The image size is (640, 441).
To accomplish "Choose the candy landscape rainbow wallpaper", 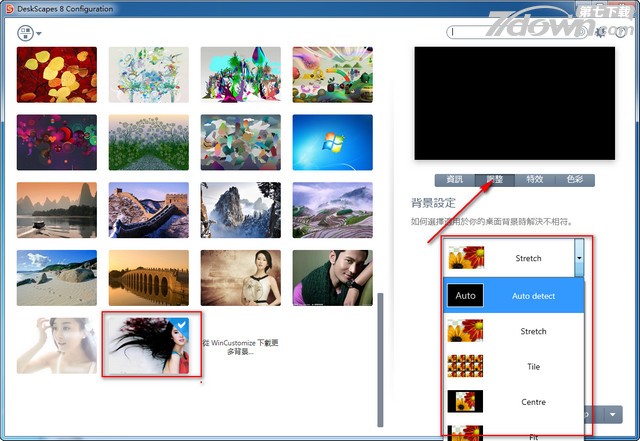I will pyautogui.click(x=333, y=74).
